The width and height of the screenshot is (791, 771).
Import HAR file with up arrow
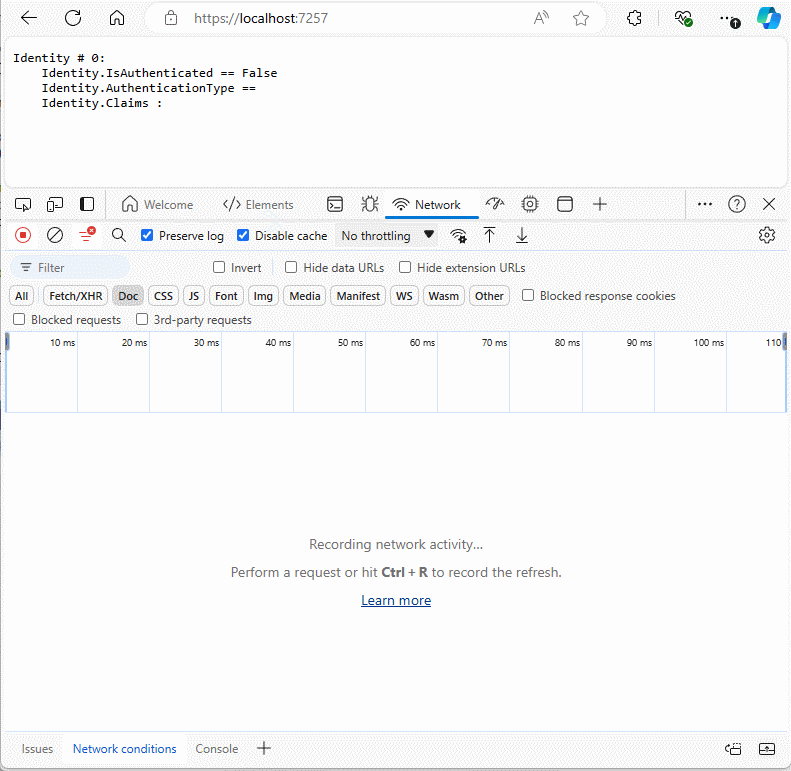click(x=489, y=235)
